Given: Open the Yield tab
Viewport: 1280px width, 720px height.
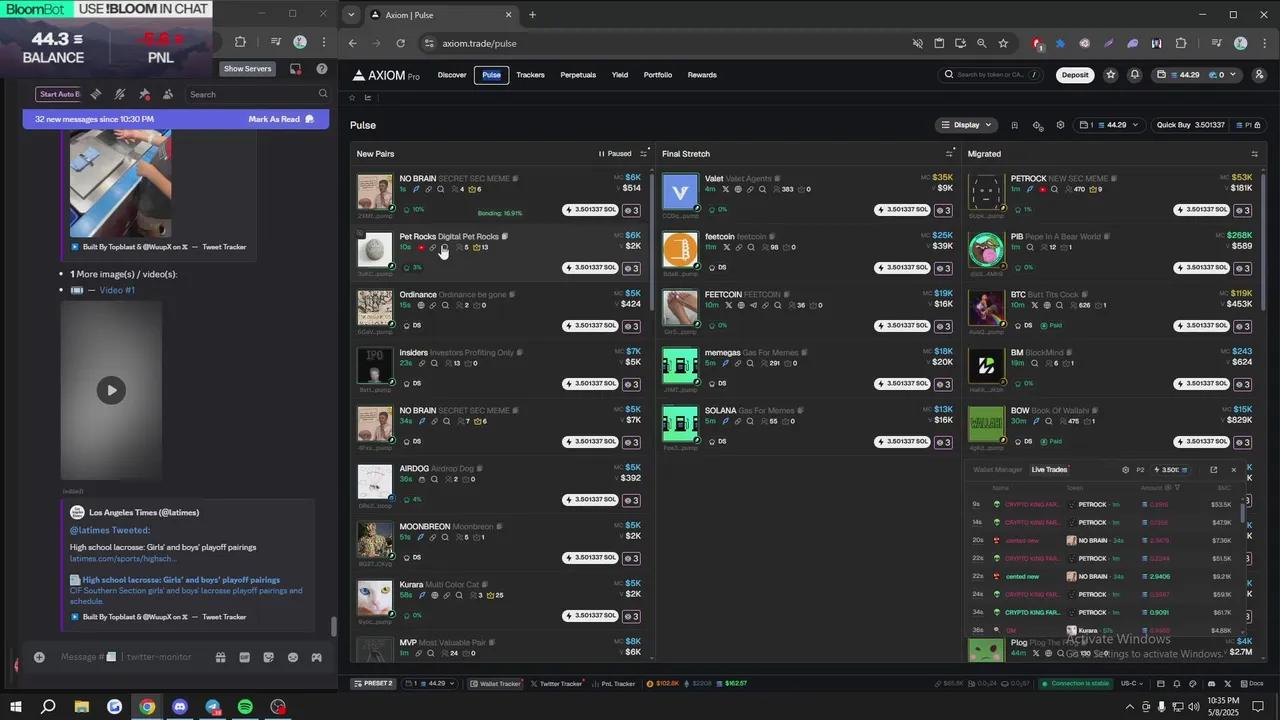Looking at the screenshot, I should click(x=620, y=75).
